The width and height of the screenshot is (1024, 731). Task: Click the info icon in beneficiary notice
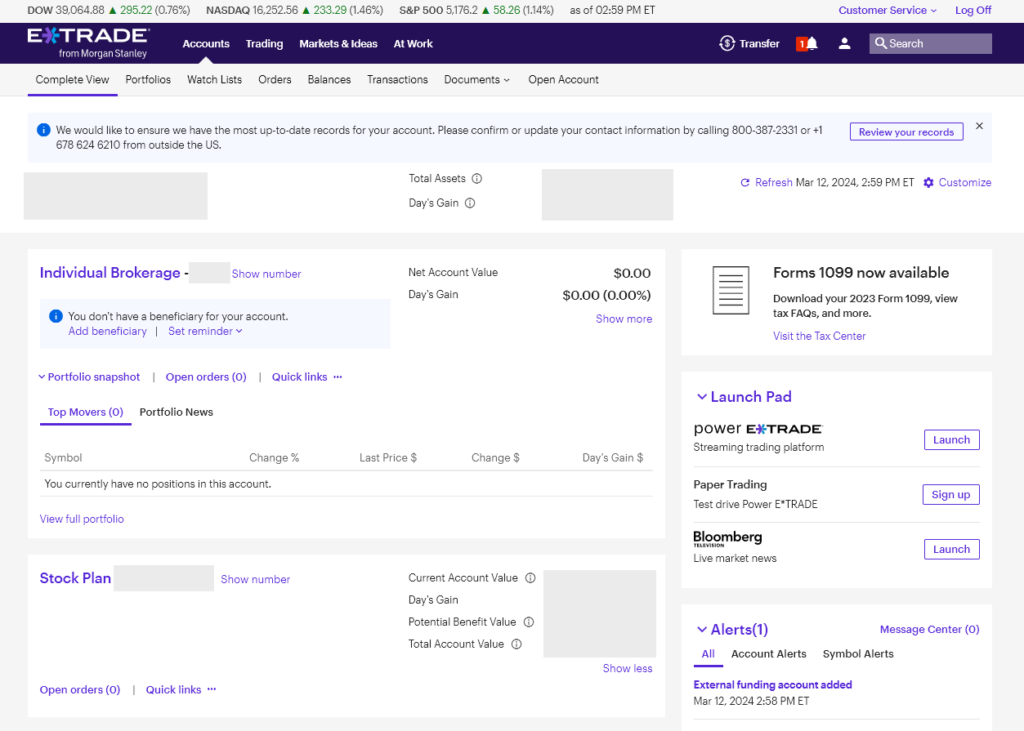pos(56,316)
